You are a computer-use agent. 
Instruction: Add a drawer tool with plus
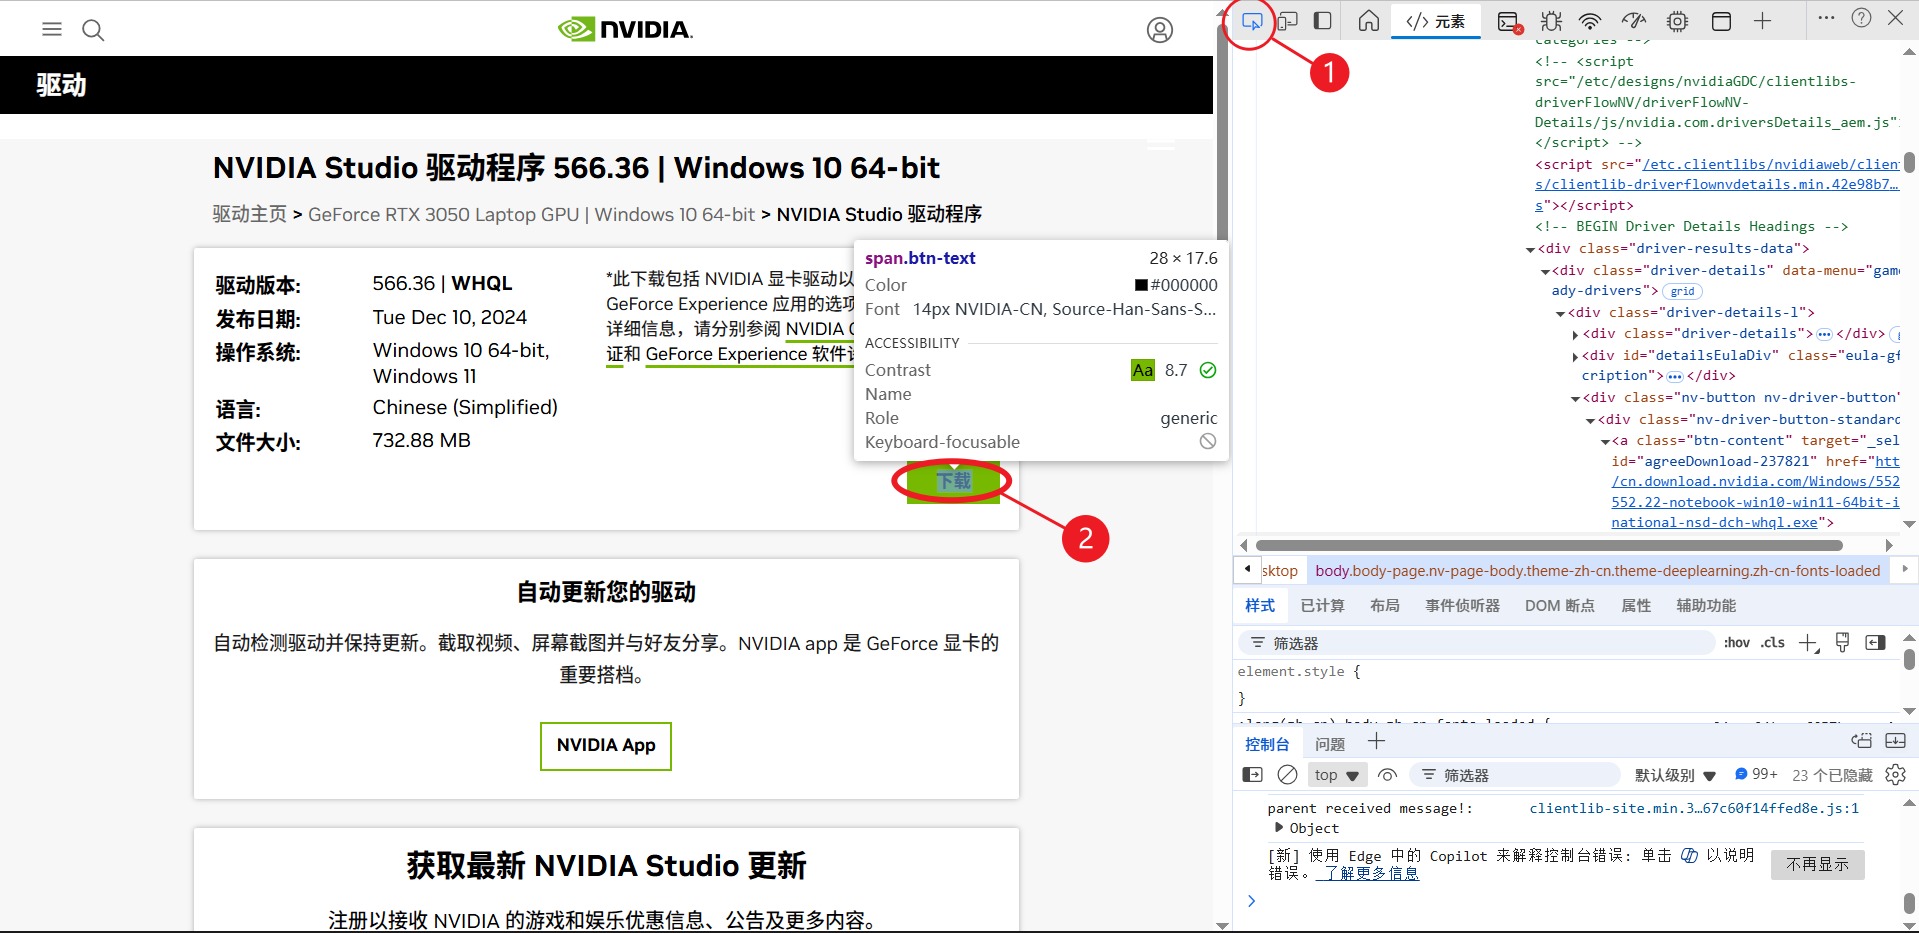coord(1376,741)
